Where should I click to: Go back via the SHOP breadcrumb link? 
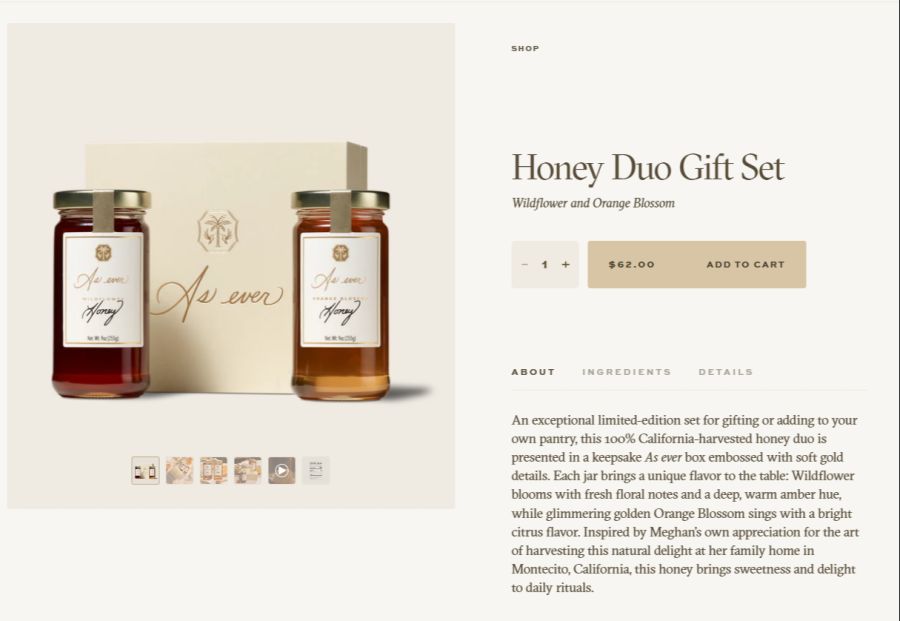[525, 49]
